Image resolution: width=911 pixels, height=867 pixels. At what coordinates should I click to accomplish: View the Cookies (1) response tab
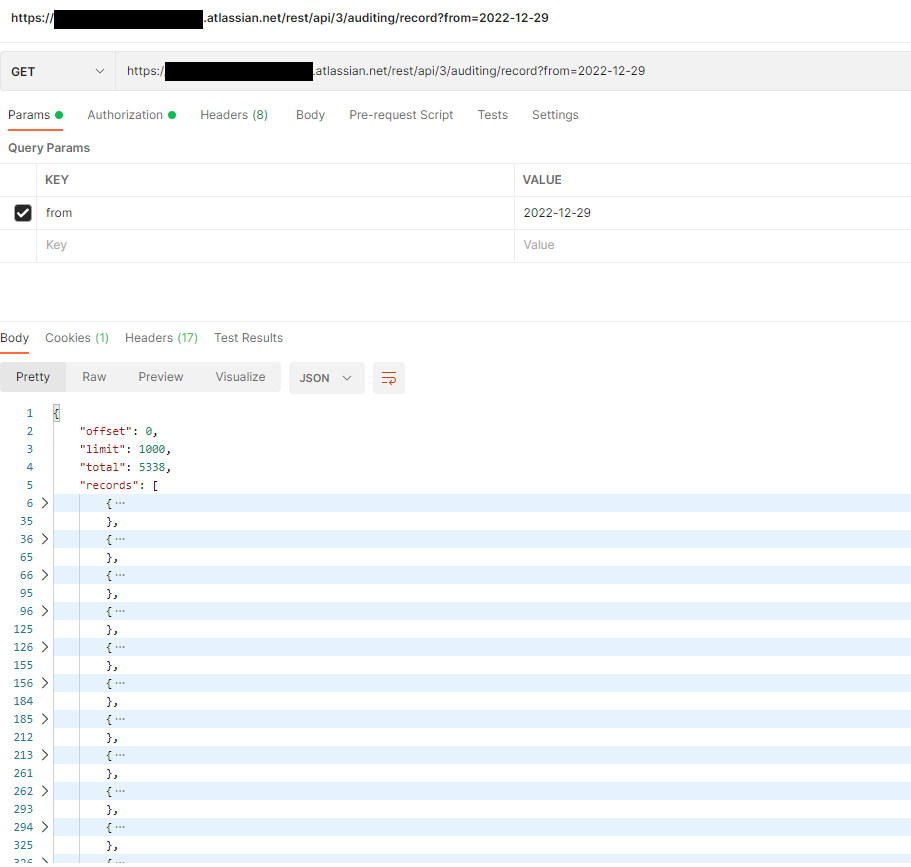76,338
